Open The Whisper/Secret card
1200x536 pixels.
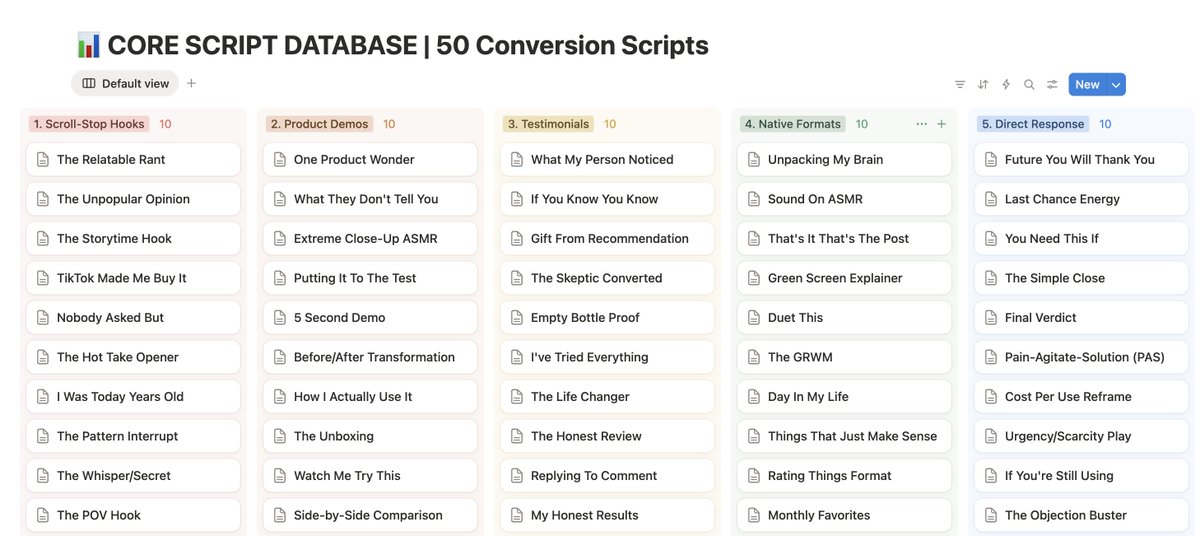coord(133,476)
